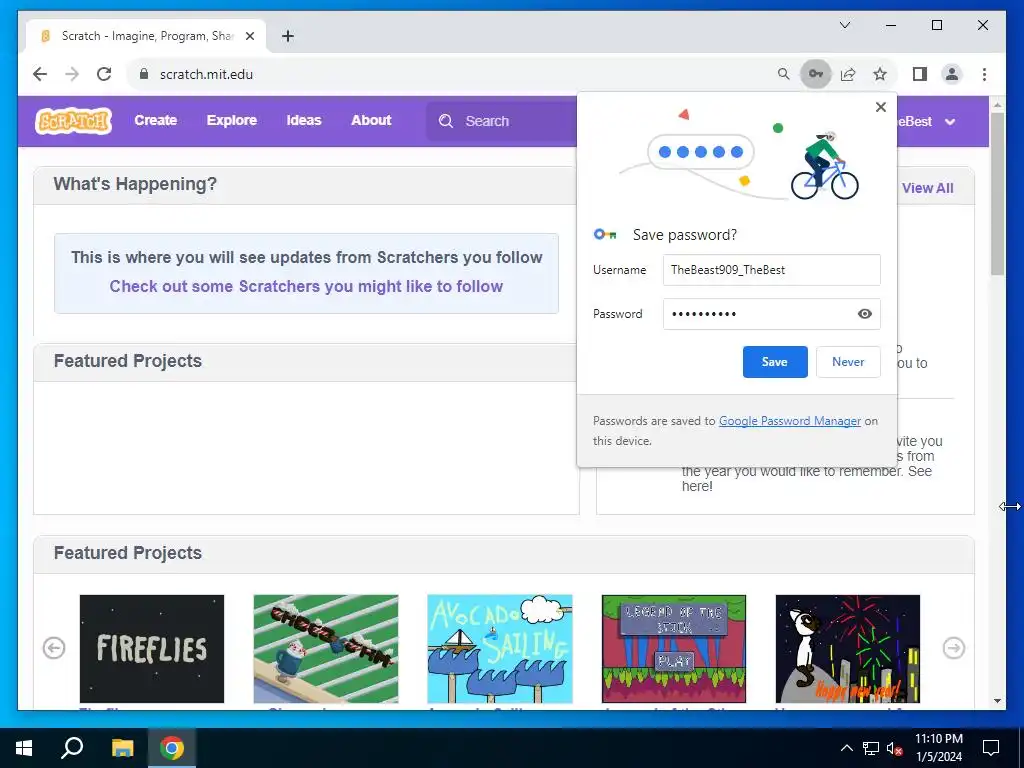Open the Chrome profile avatar icon
The image size is (1024, 768).
click(952, 74)
